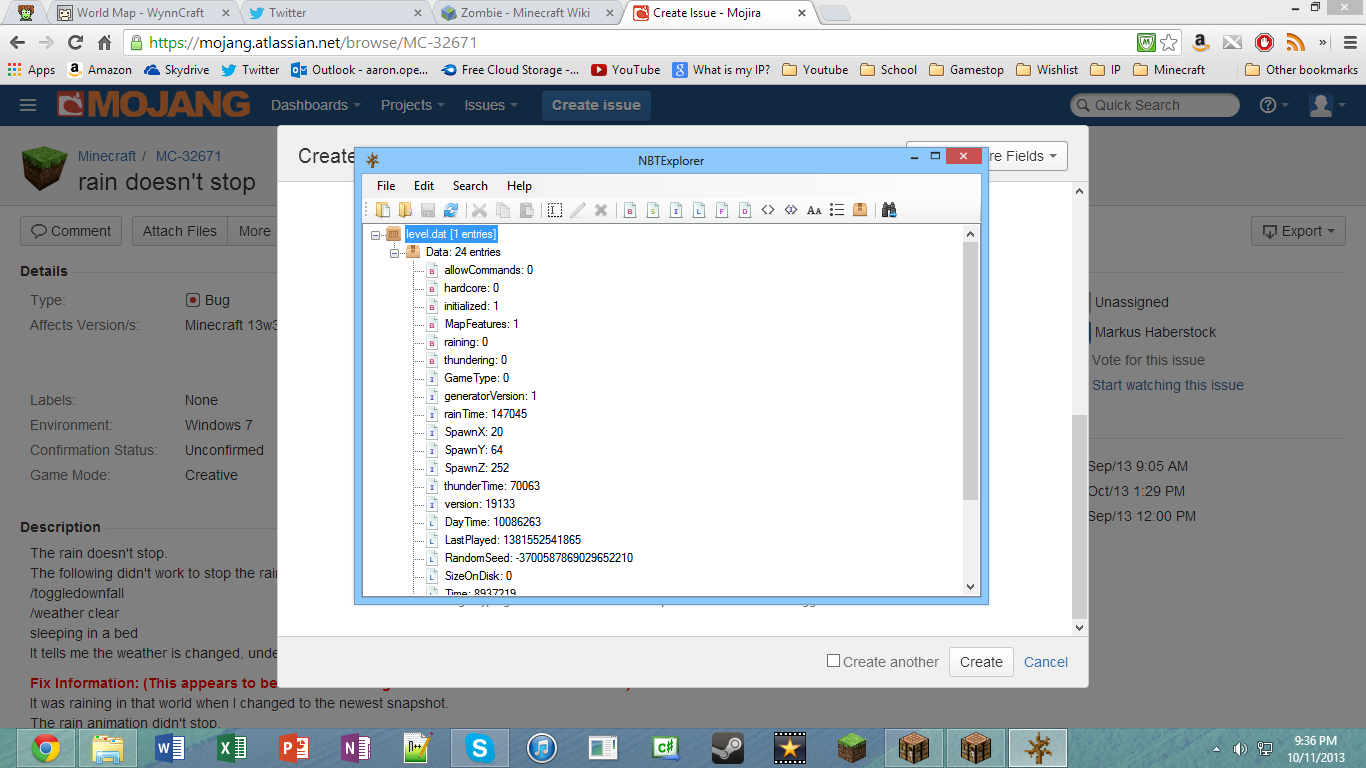The width and height of the screenshot is (1366, 768).
Task: Select the raining: 0 tree entry
Action: pos(466,342)
